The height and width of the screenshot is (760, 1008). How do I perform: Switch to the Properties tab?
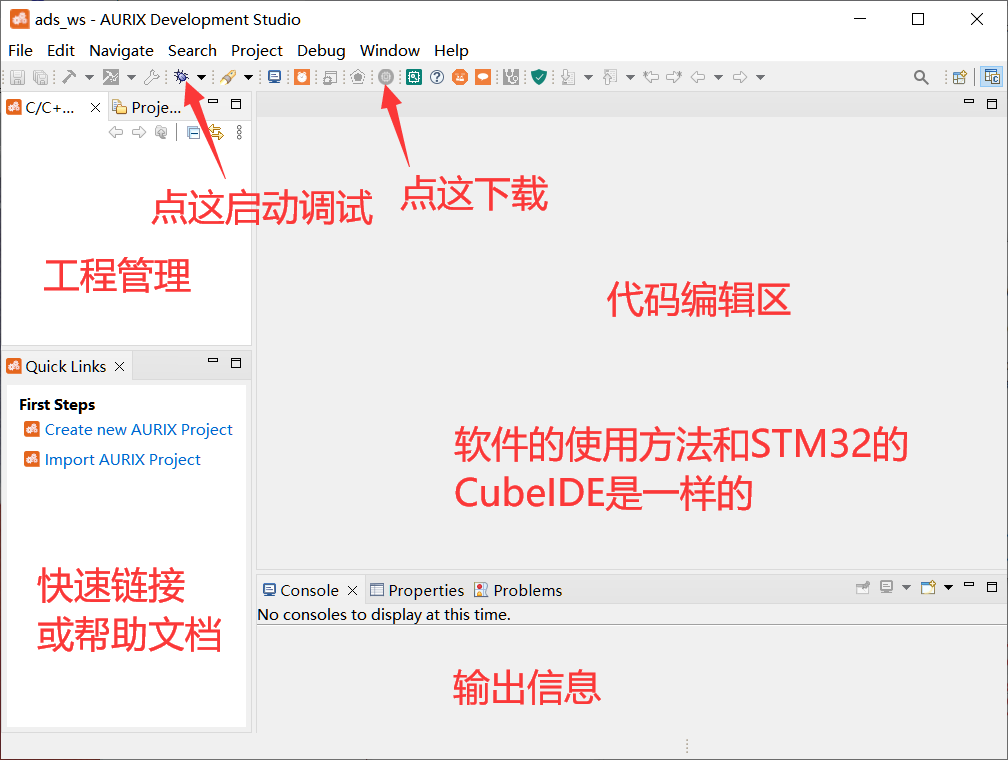tap(417, 590)
